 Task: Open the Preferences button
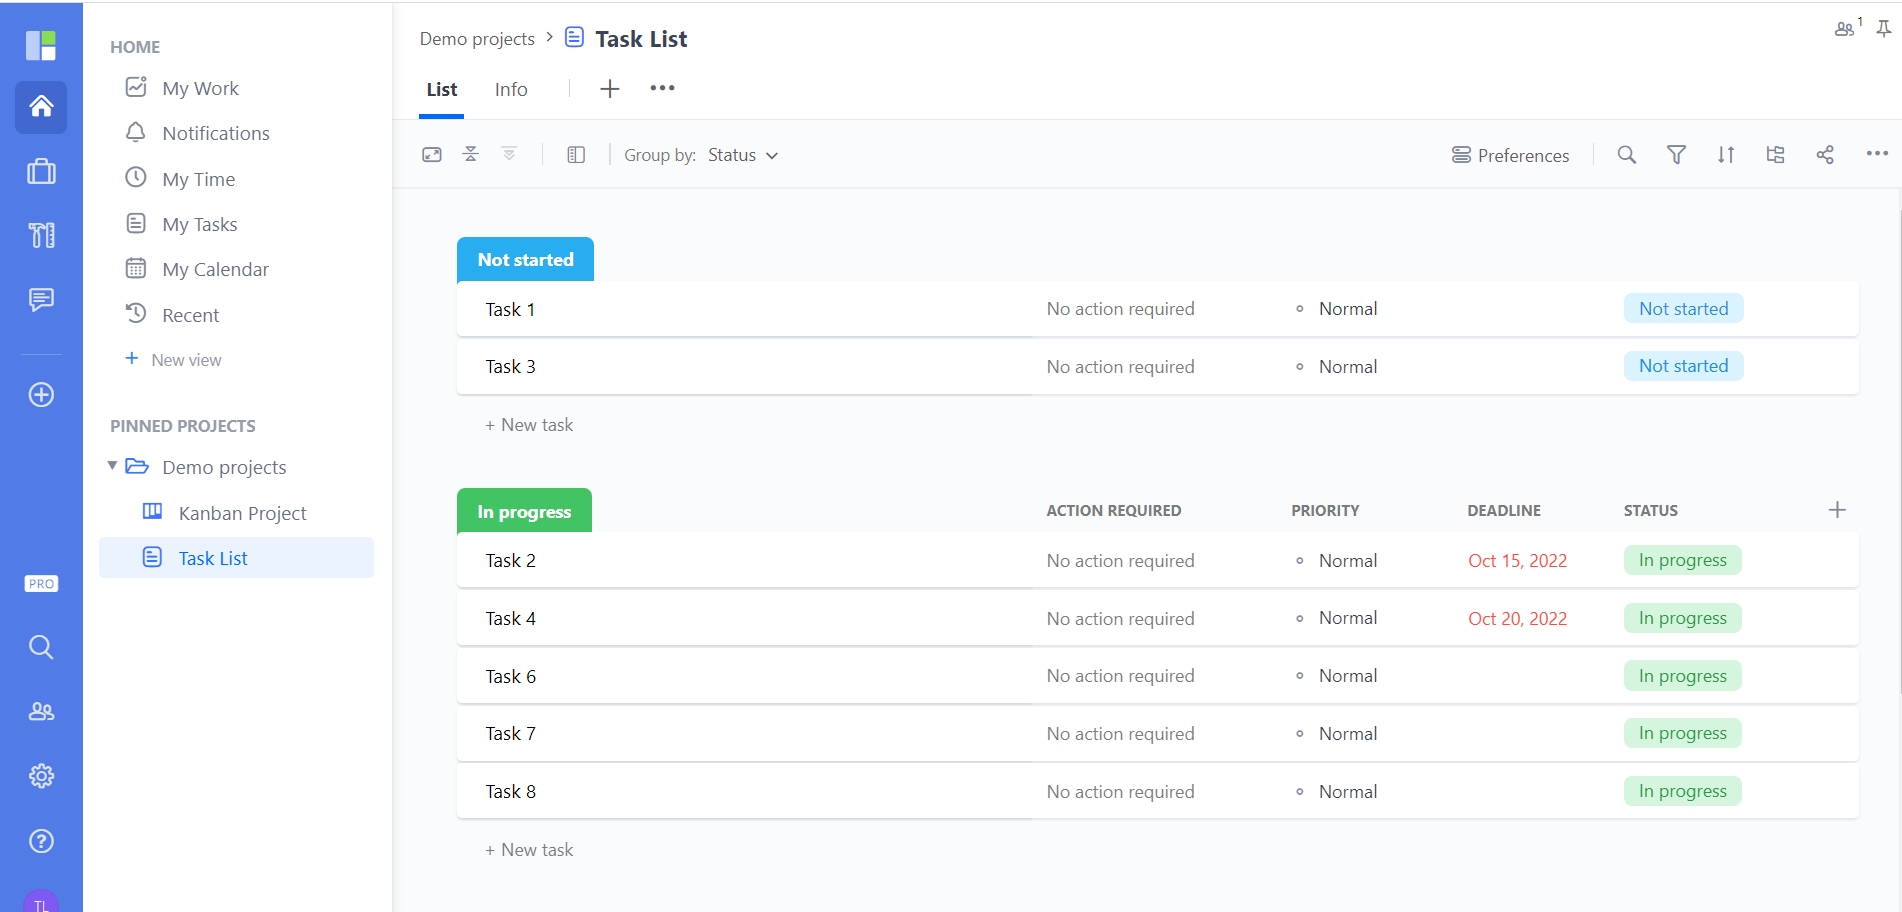click(1510, 155)
